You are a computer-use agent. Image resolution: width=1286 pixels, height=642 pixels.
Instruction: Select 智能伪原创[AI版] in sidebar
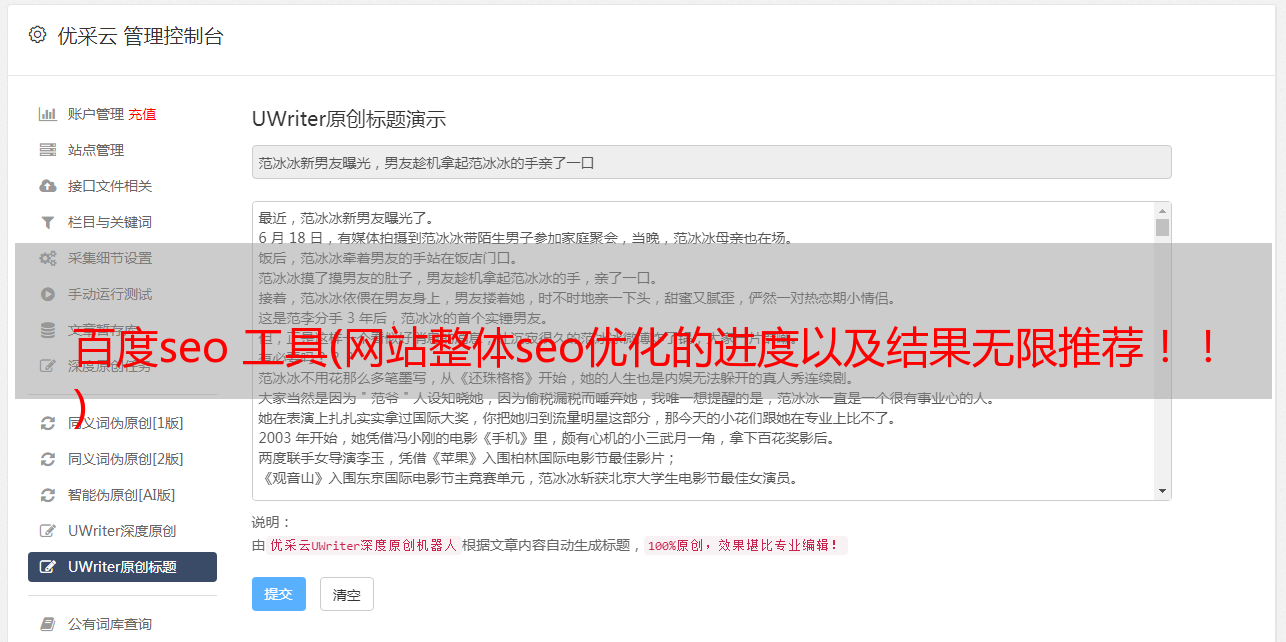[x=122, y=495]
